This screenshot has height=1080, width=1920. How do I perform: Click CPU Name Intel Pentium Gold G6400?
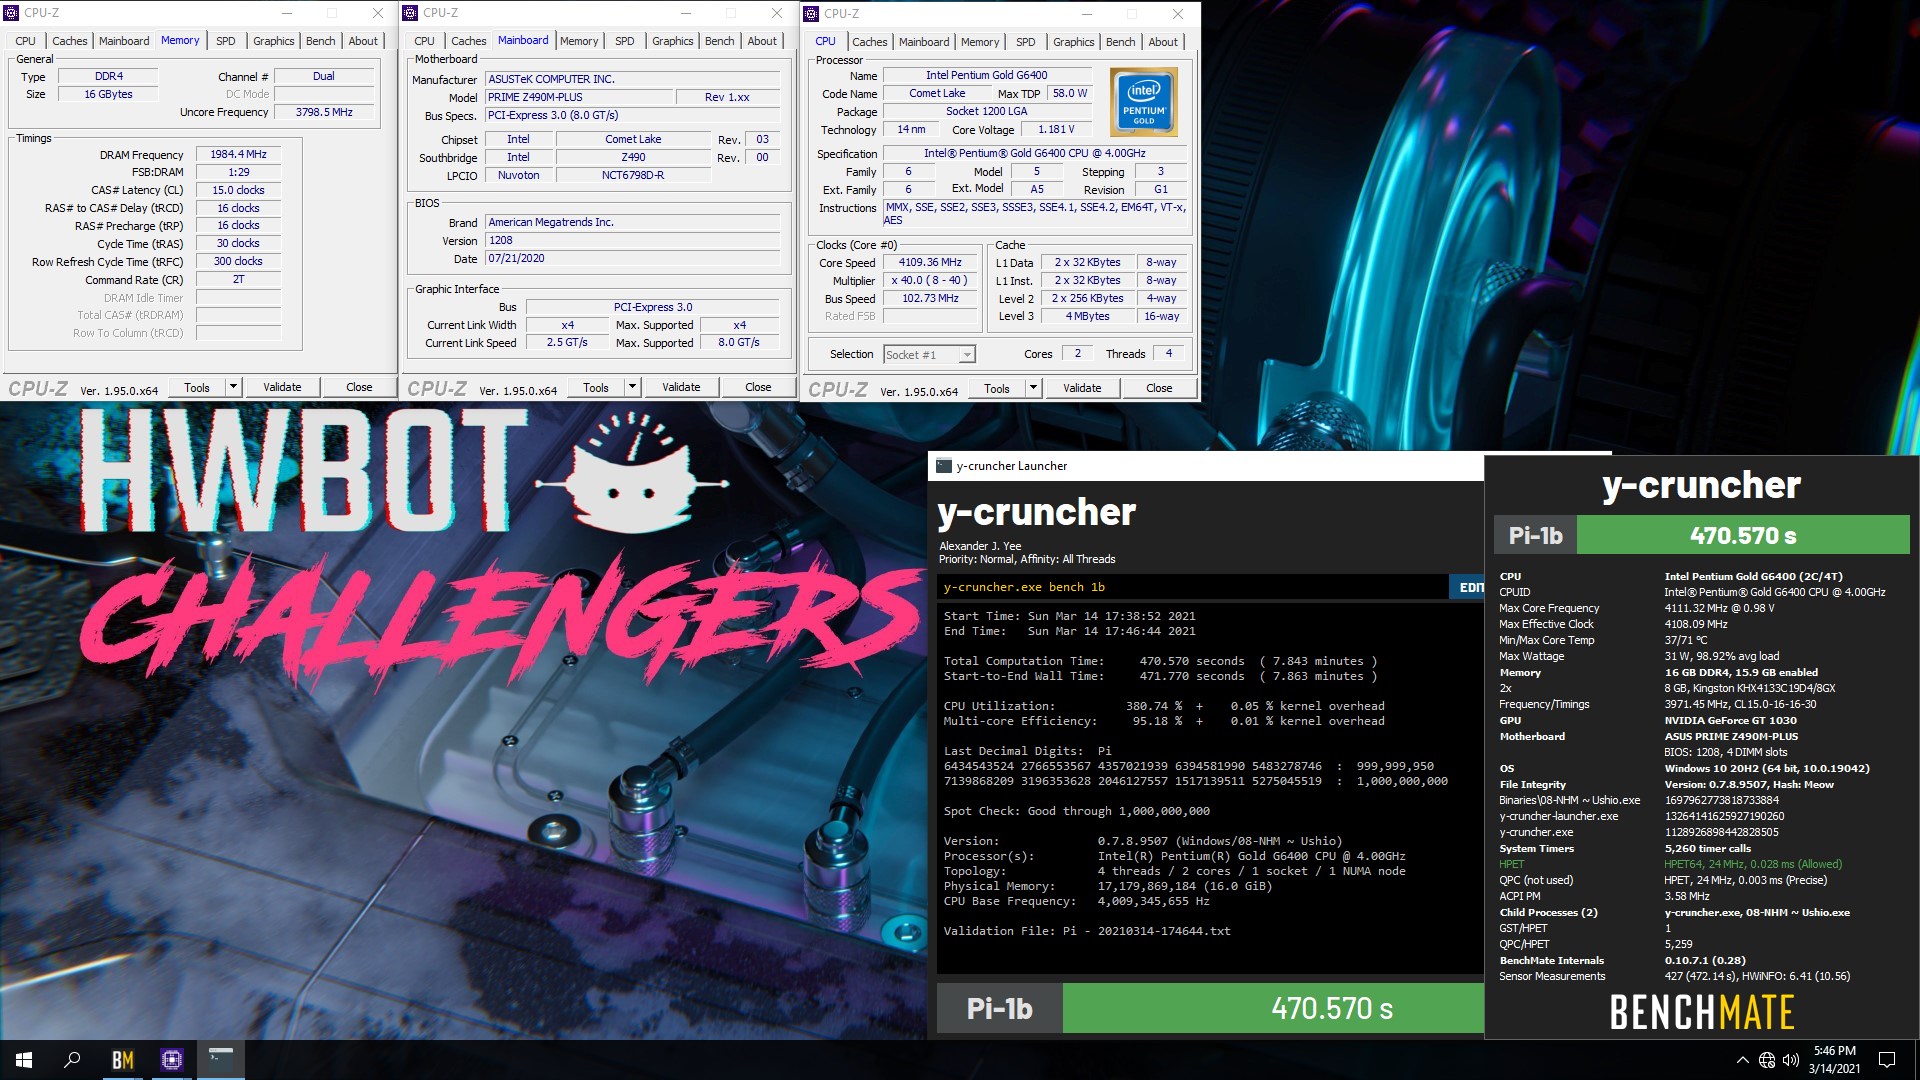click(x=986, y=75)
